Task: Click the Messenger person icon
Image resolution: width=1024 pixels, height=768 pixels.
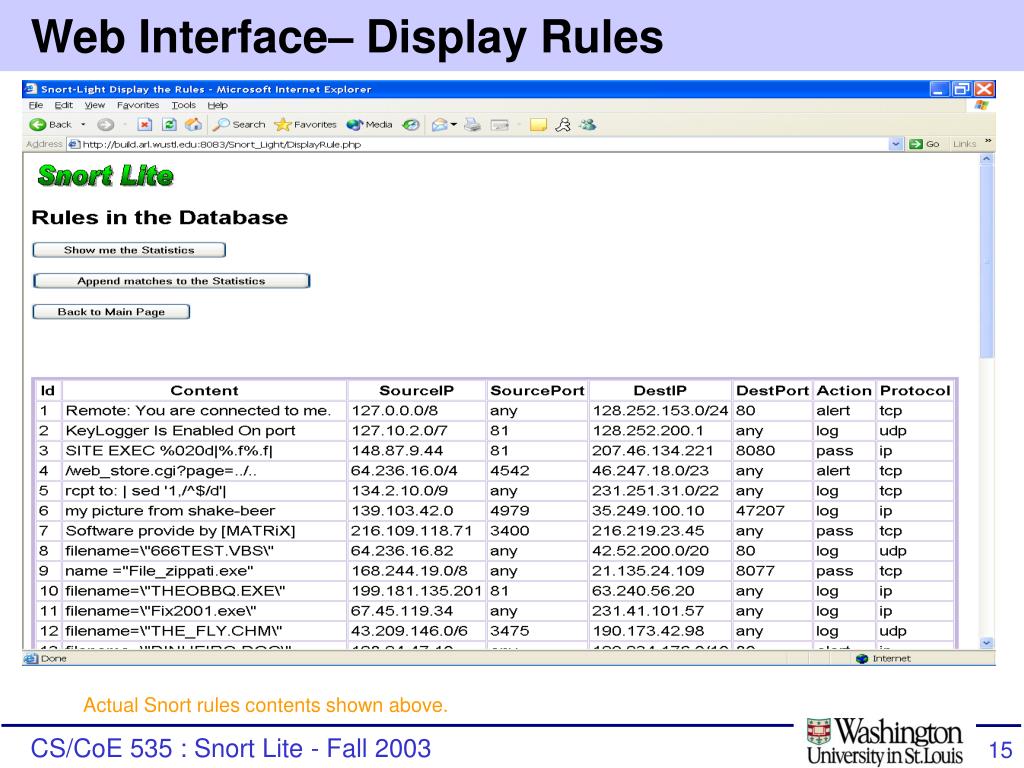Action: click(563, 124)
